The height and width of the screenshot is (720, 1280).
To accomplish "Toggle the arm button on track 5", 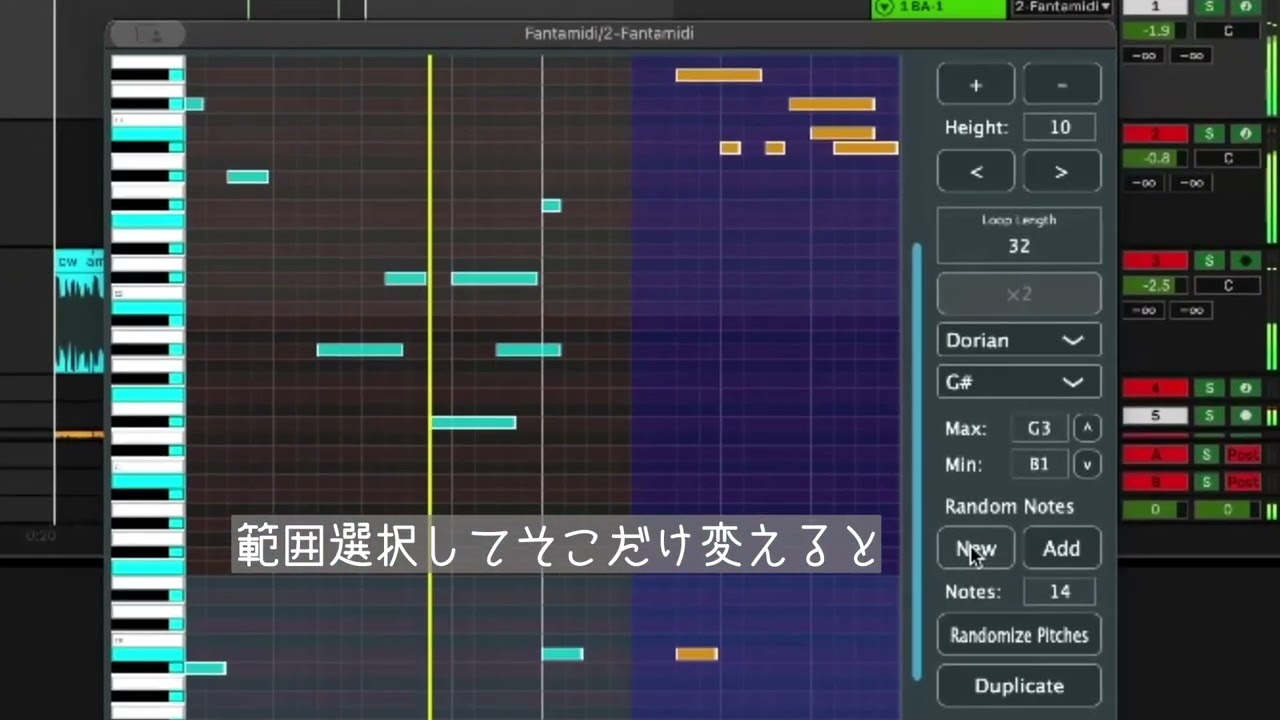I will (x=1245, y=416).
